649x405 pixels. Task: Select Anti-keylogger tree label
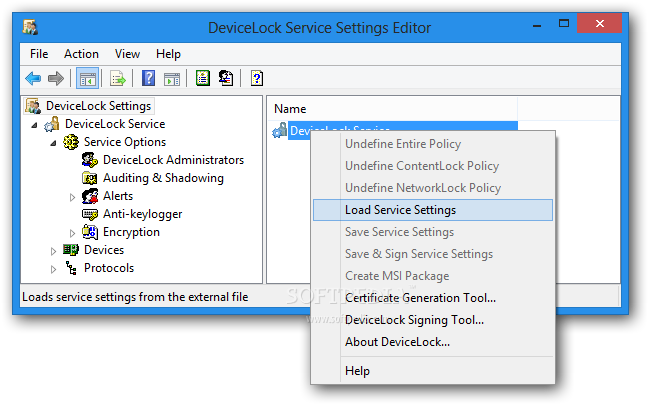[142, 215]
